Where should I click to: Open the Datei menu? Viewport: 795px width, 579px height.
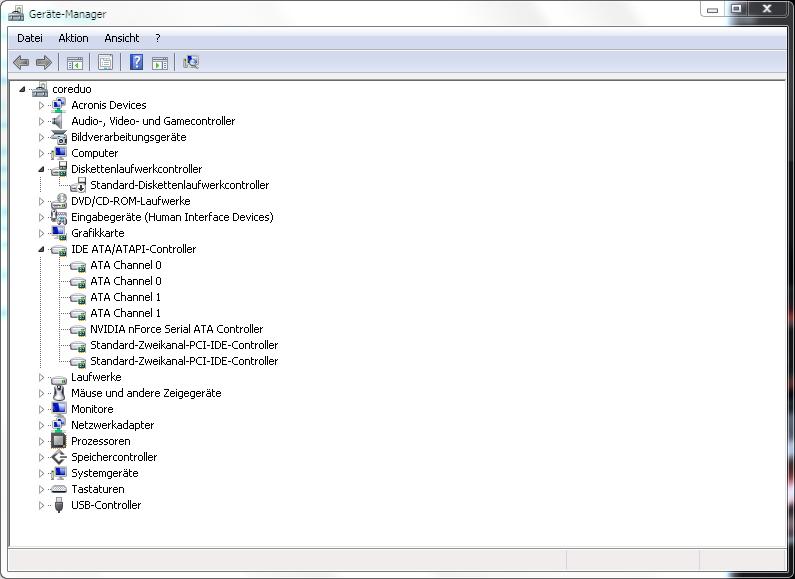pyautogui.click(x=30, y=38)
